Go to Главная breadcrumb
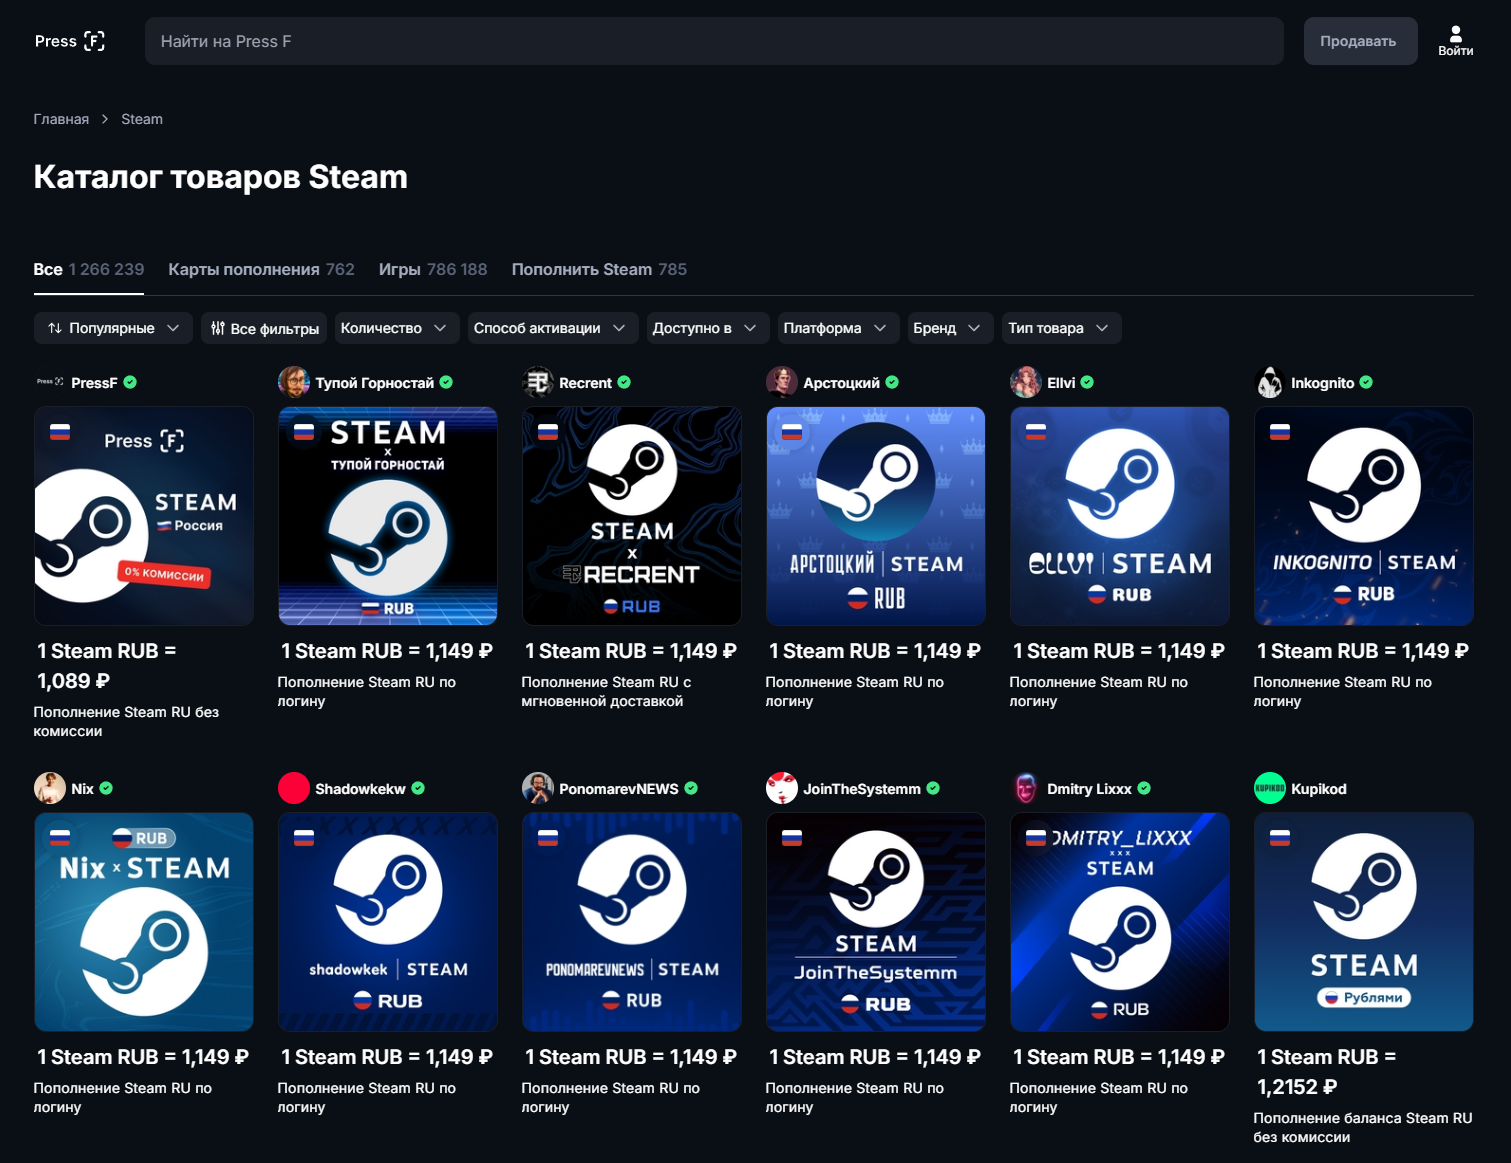This screenshot has width=1511, height=1163. pos(61,119)
